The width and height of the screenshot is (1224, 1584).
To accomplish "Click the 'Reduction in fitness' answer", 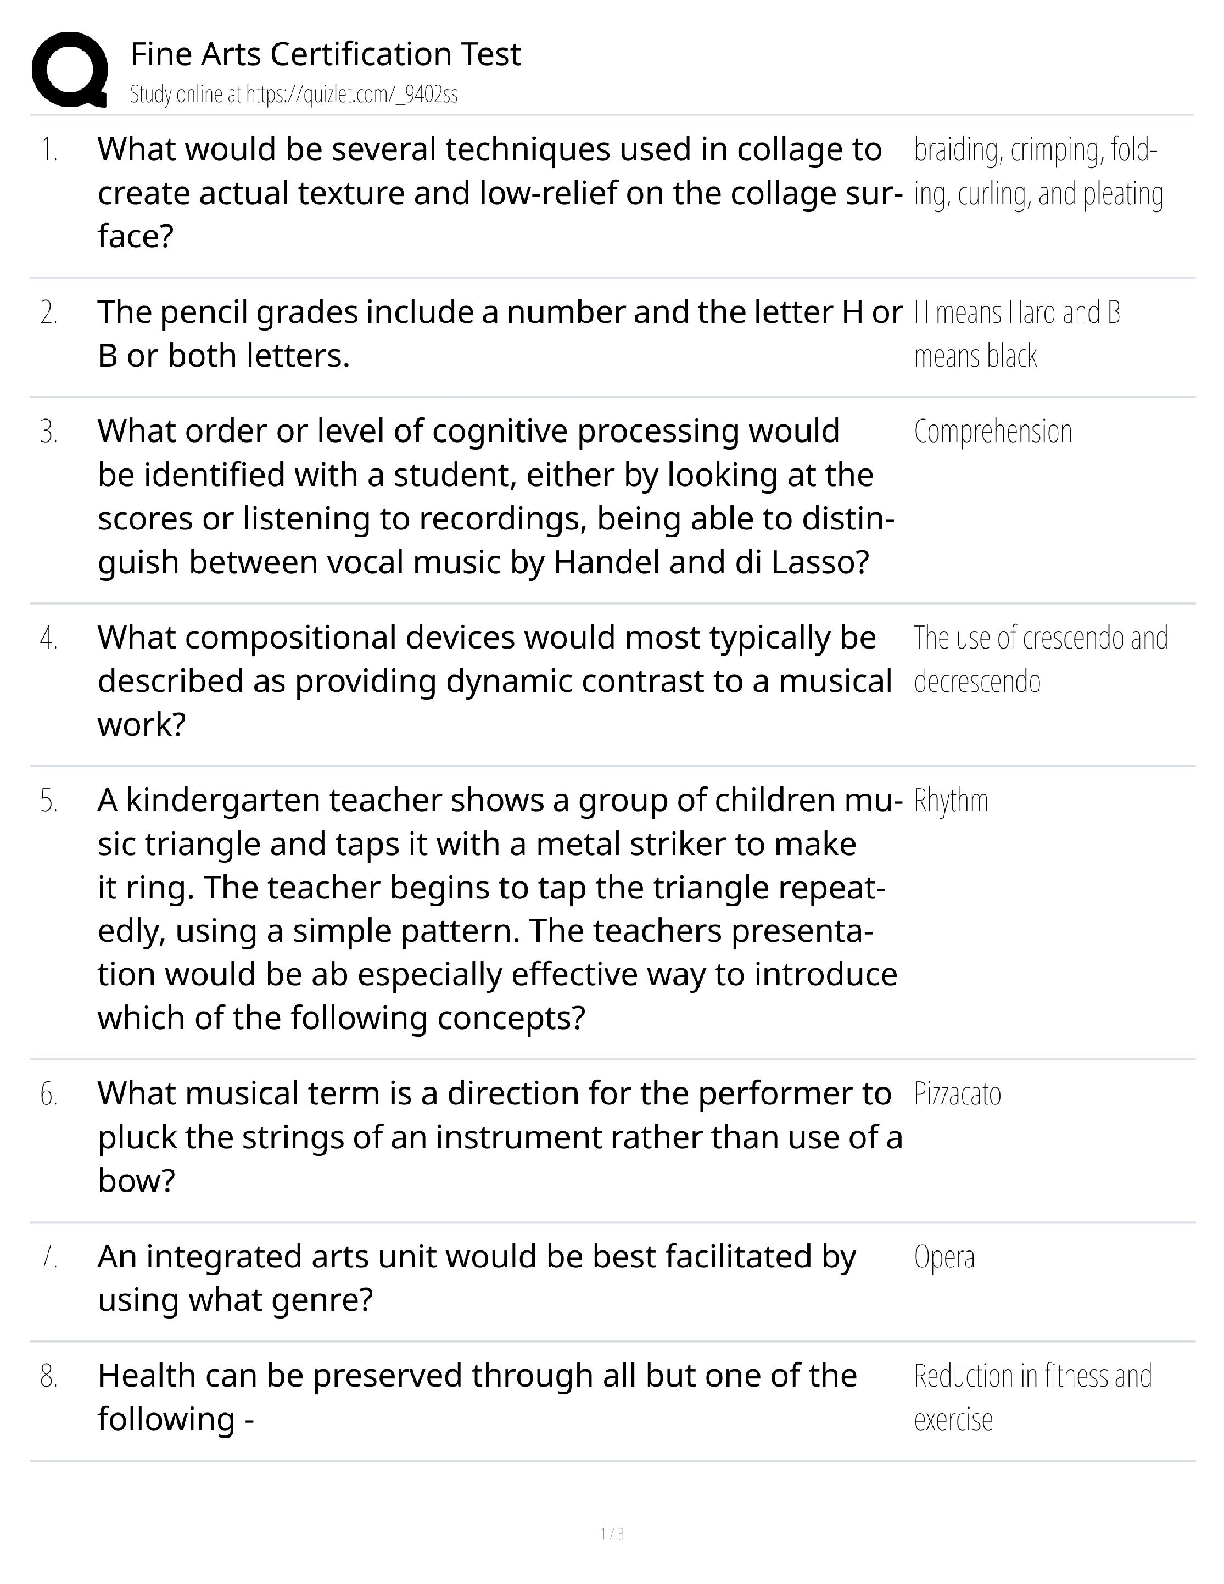I will click(x=1032, y=1397).
